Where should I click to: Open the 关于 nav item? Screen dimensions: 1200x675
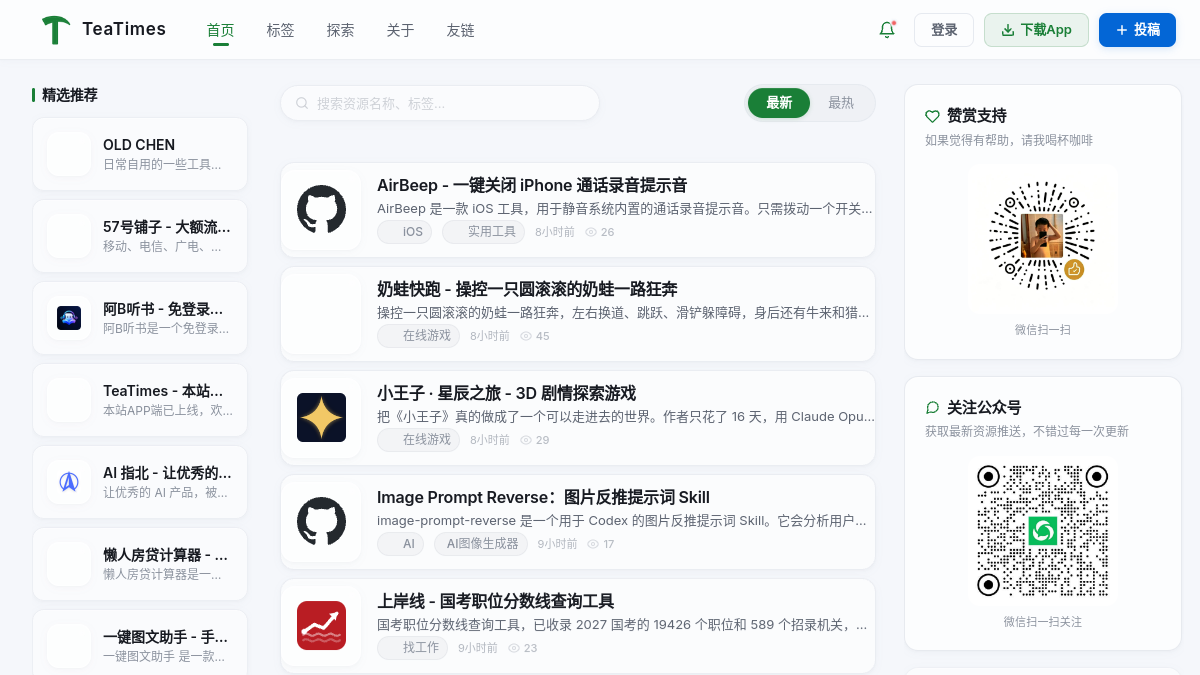tap(401, 30)
